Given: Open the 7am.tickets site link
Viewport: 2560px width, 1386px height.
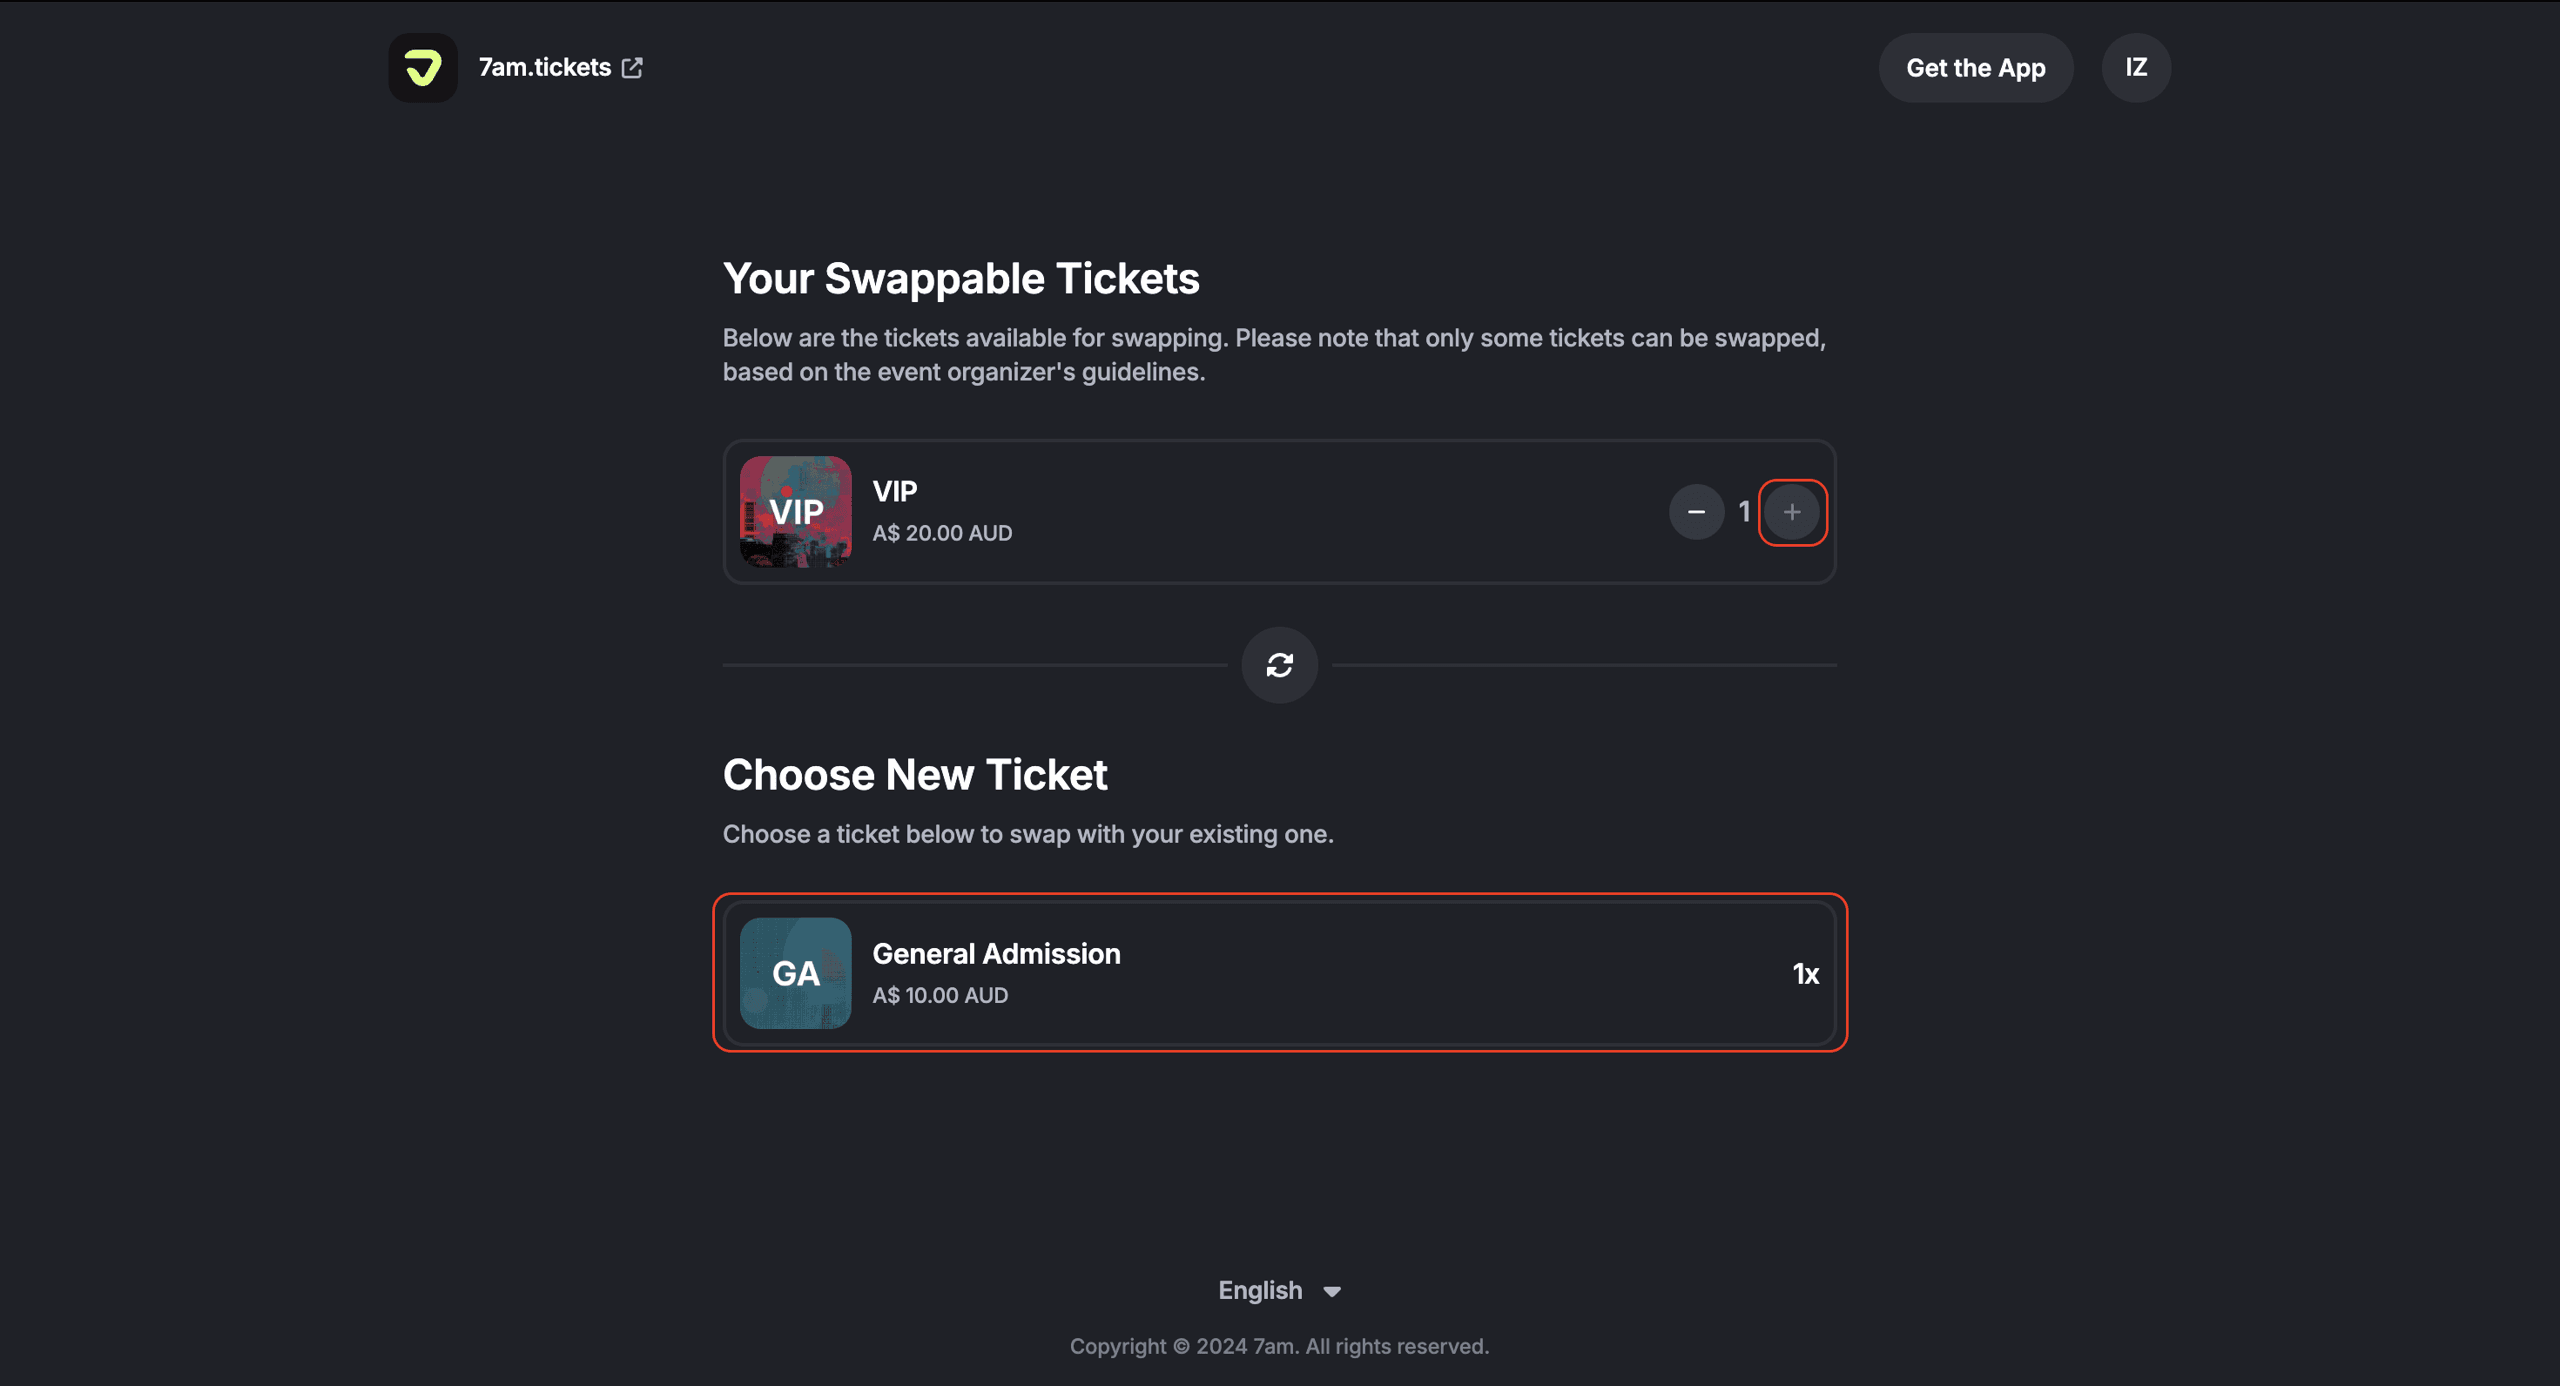Looking at the screenshot, I should click(544, 68).
